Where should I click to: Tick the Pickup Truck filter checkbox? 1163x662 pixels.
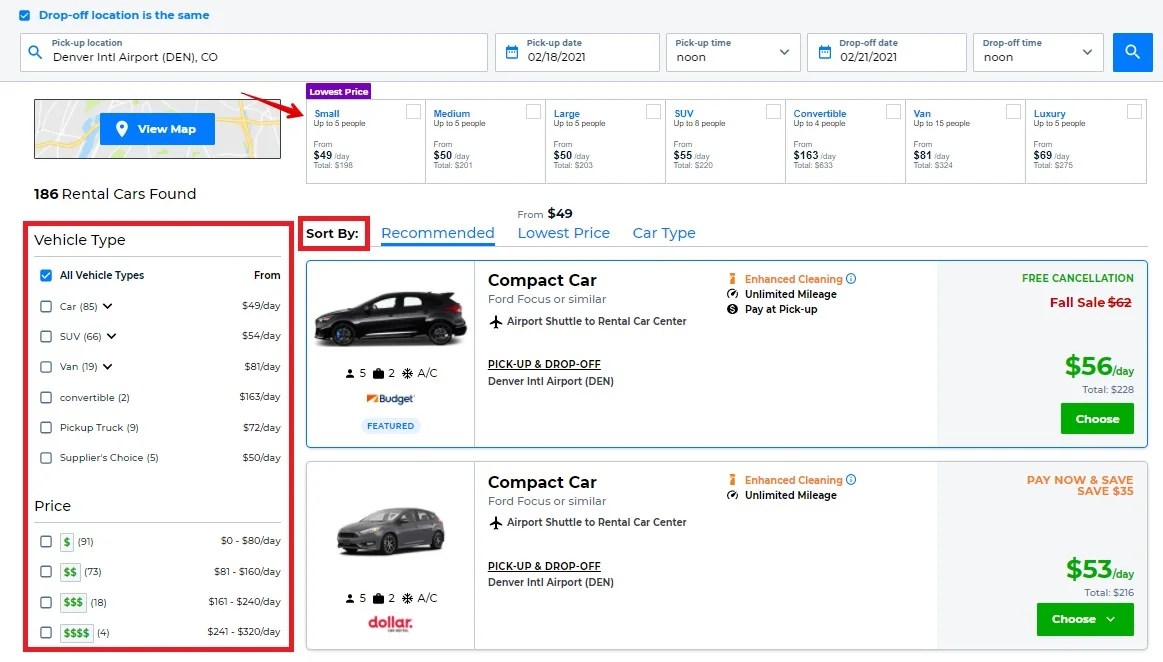click(x=46, y=428)
